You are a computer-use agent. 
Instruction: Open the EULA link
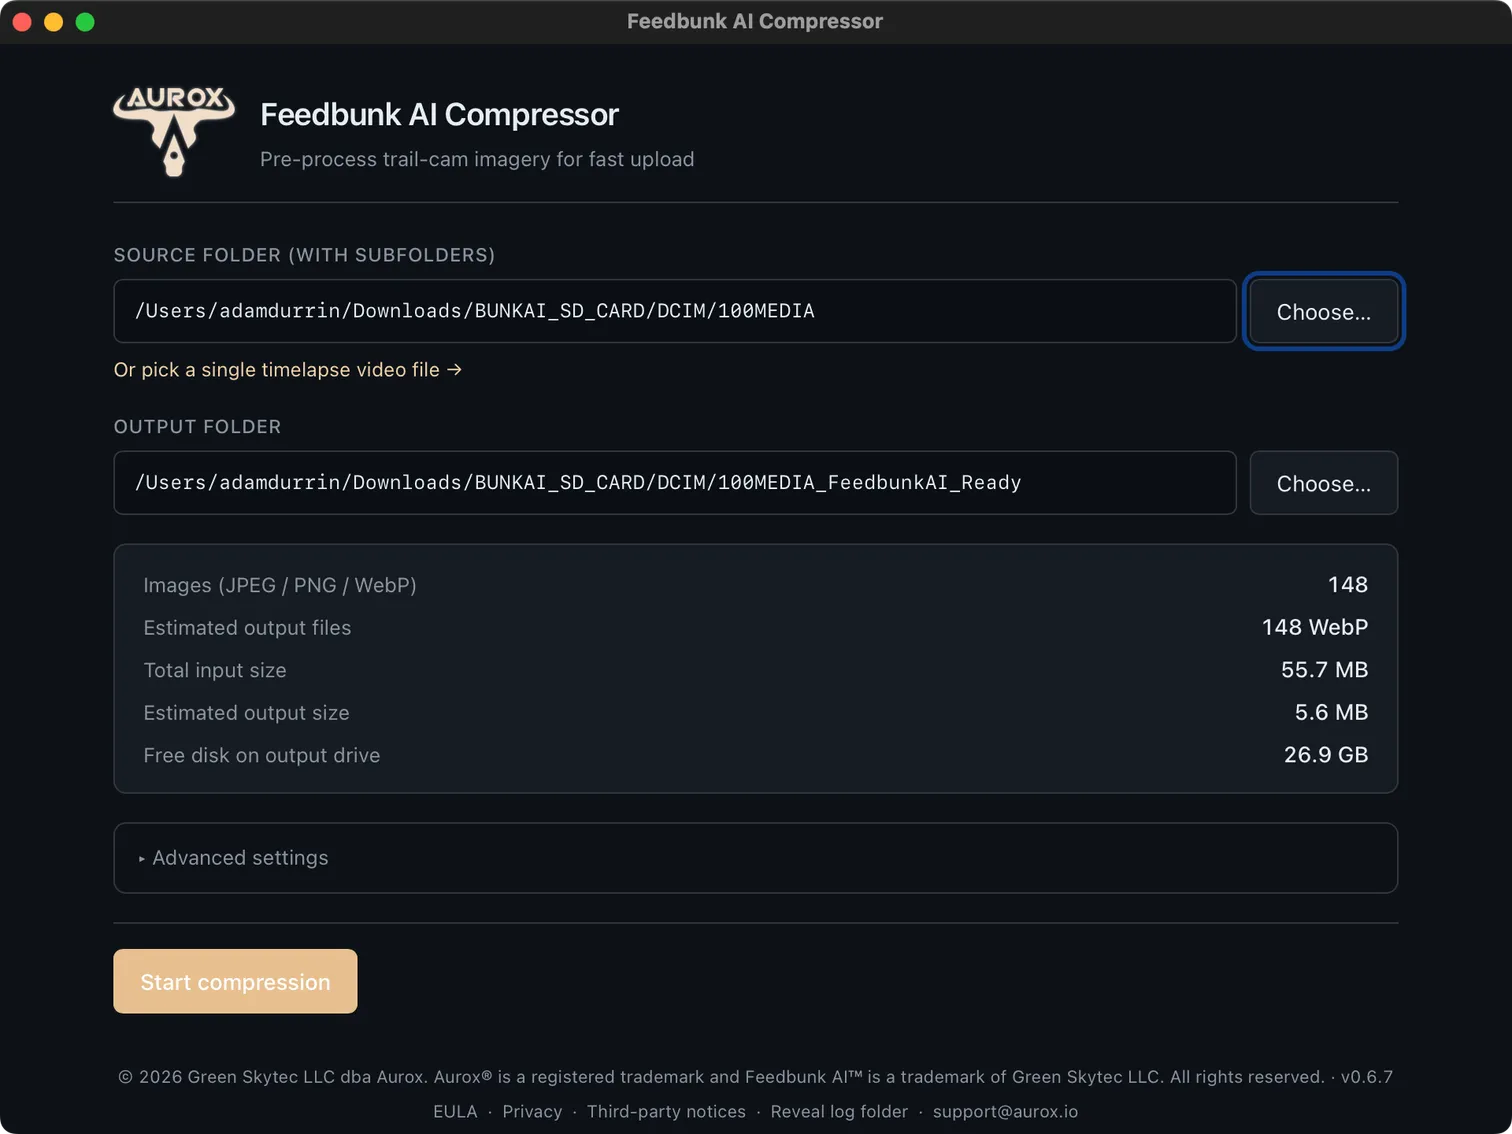tap(455, 1111)
